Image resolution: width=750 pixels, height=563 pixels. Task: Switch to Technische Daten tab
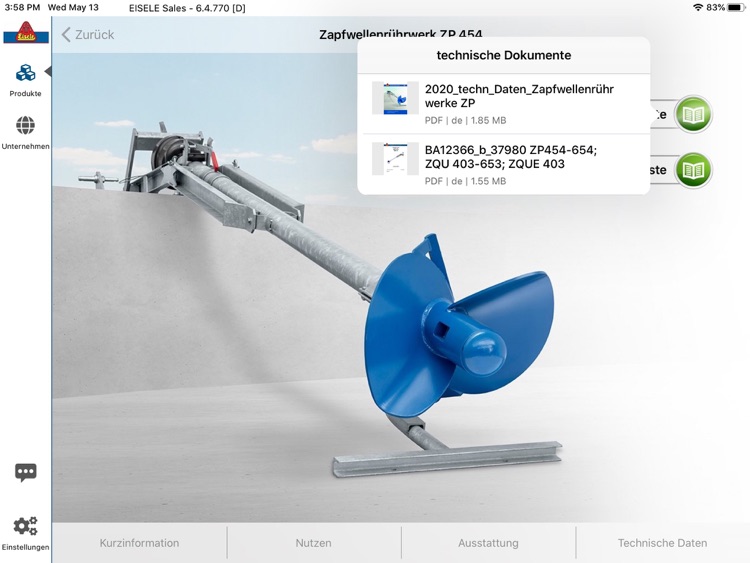coord(662,543)
